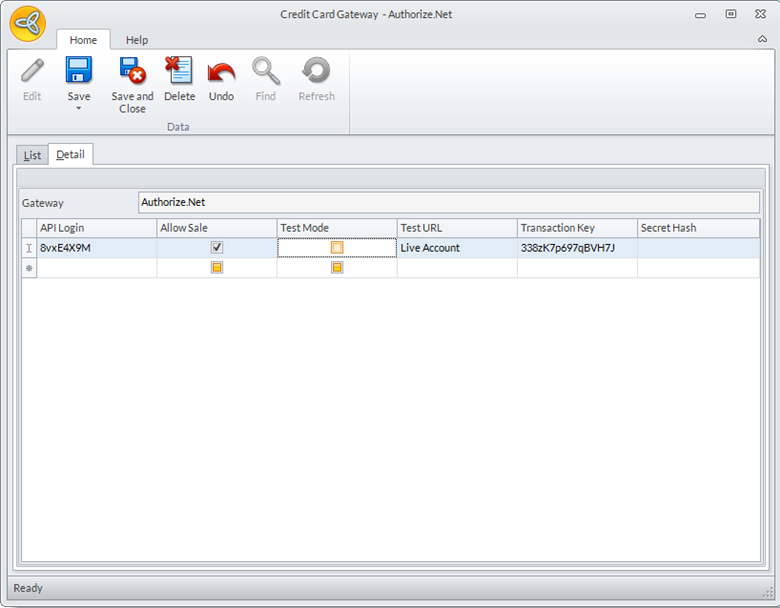
Task: Click the Edit pencil icon
Action: coord(32,72)
